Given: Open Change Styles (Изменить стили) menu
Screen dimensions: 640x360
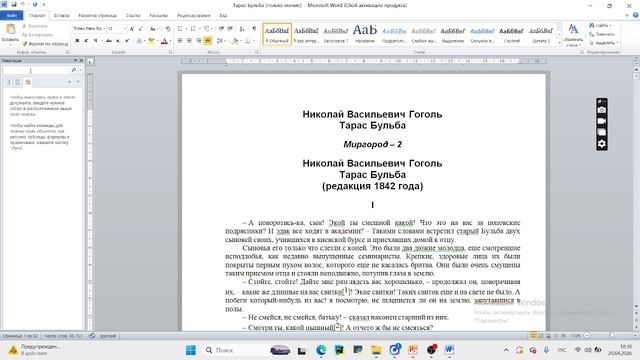Looking at the screenshot, I should click(x=573, y=35).
